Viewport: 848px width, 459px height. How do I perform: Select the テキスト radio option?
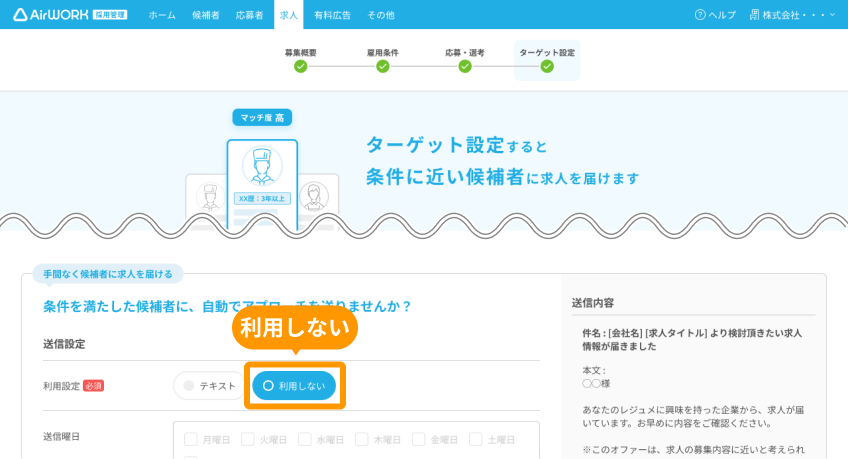click(x=210, y=386)
